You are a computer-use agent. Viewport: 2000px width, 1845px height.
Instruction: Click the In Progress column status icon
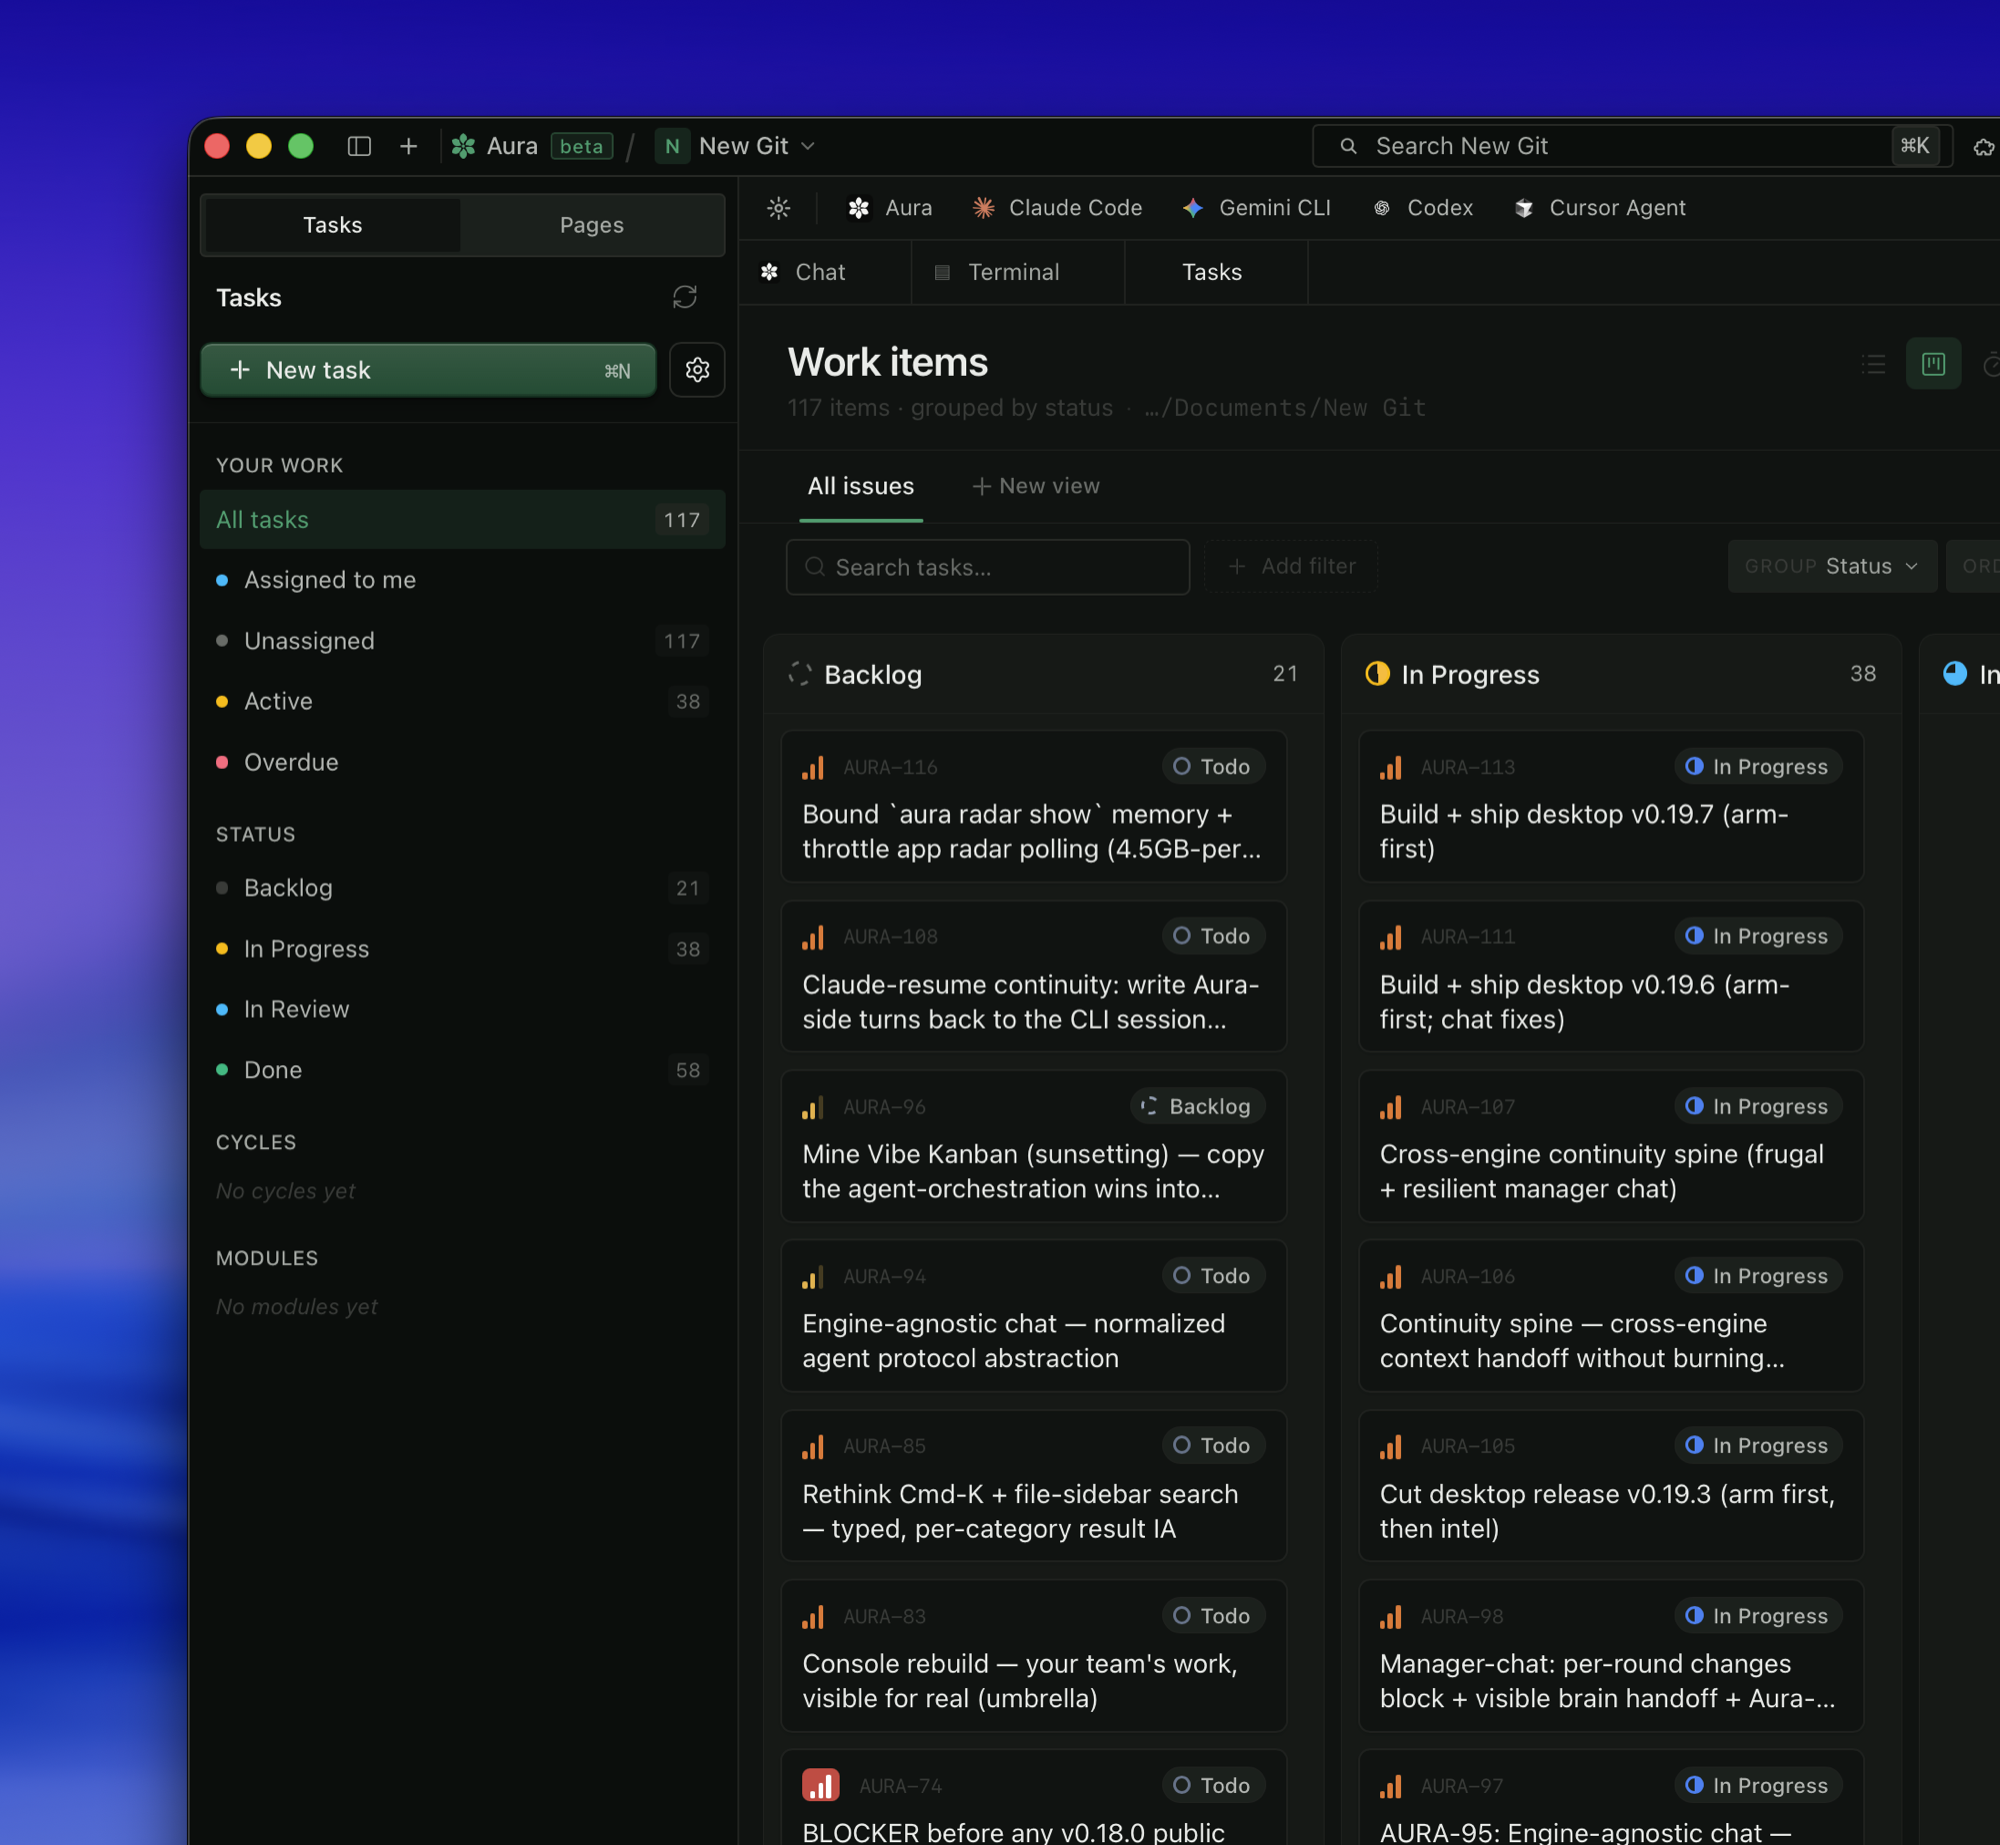tap(1377, 674)
